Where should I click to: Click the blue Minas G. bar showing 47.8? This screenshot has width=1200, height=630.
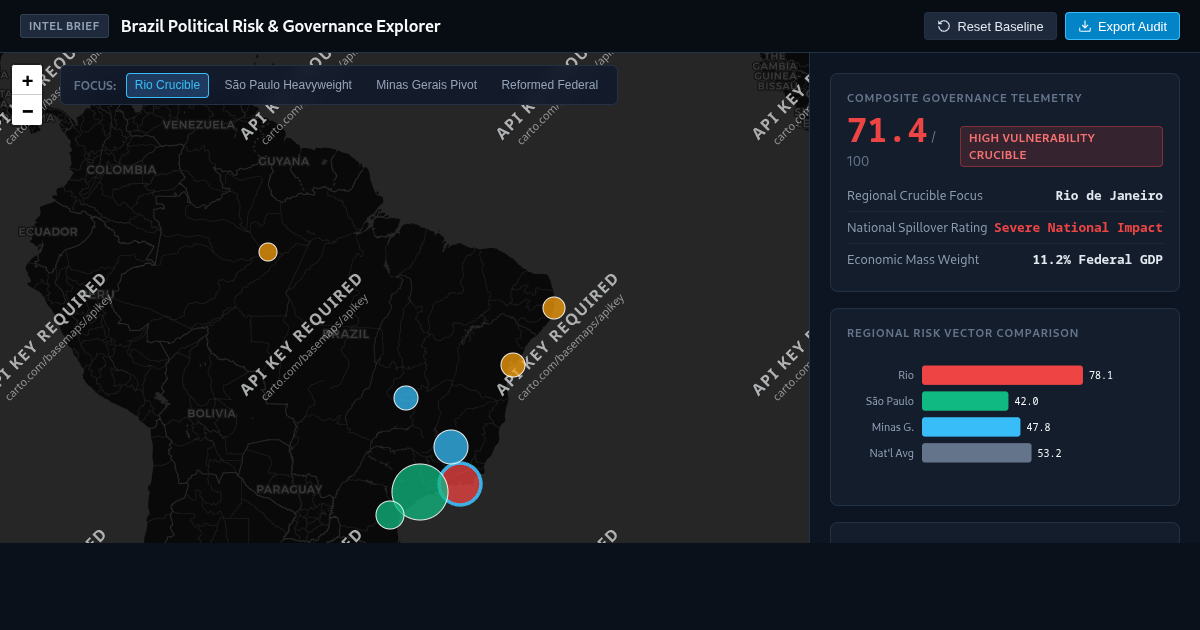(971, 427)
